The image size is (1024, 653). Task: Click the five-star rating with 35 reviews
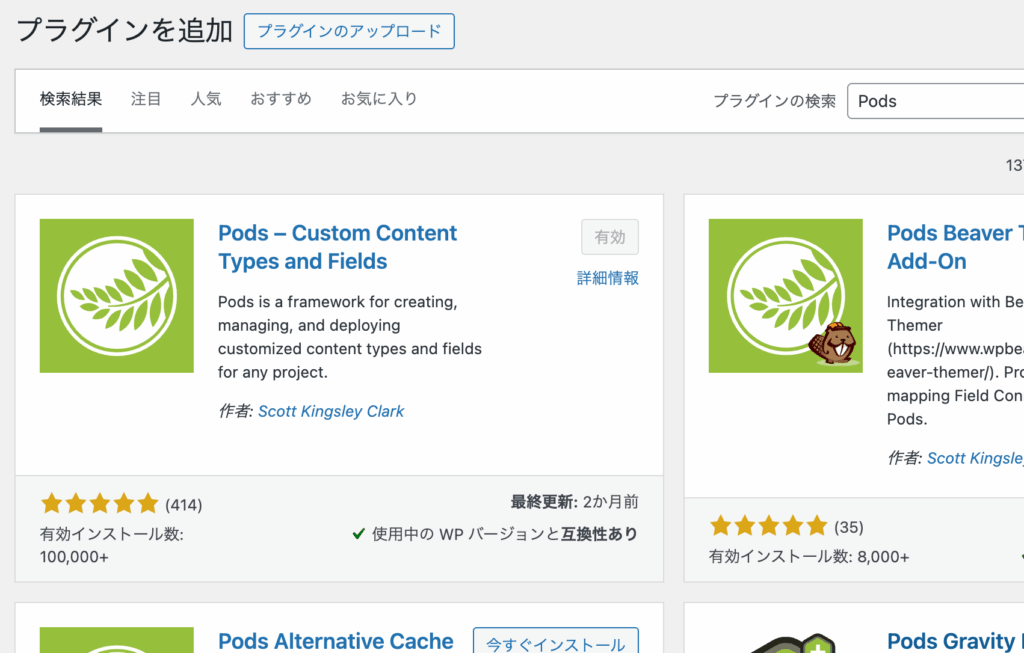[768, 526]
